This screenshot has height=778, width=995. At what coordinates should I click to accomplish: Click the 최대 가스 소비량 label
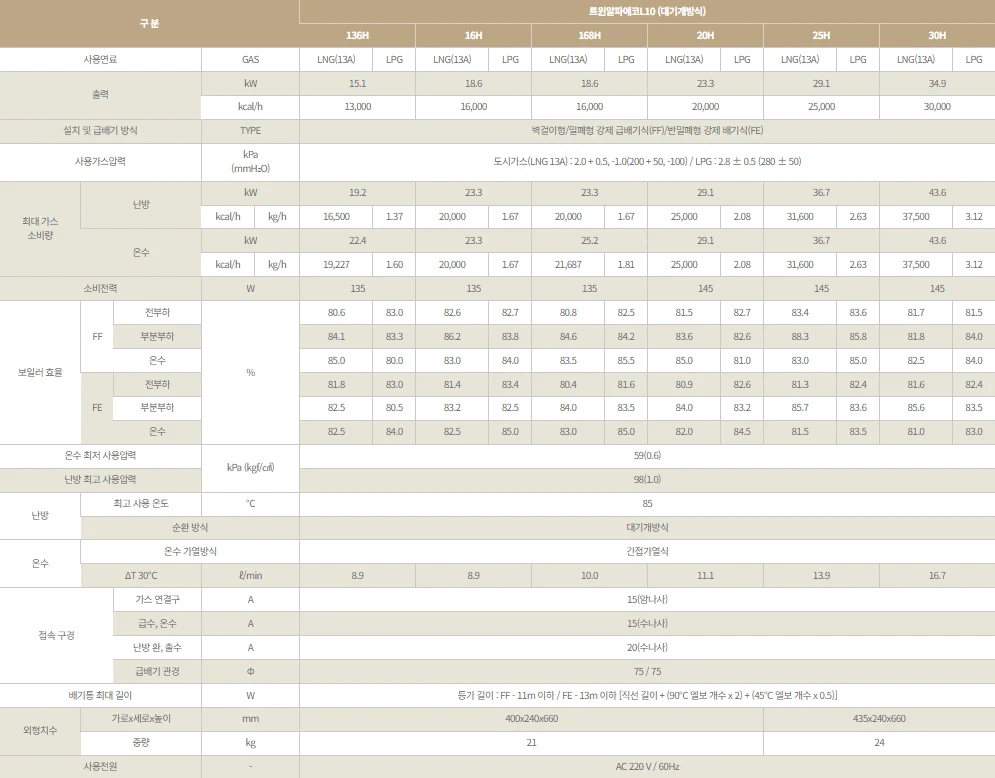(40, 228)
